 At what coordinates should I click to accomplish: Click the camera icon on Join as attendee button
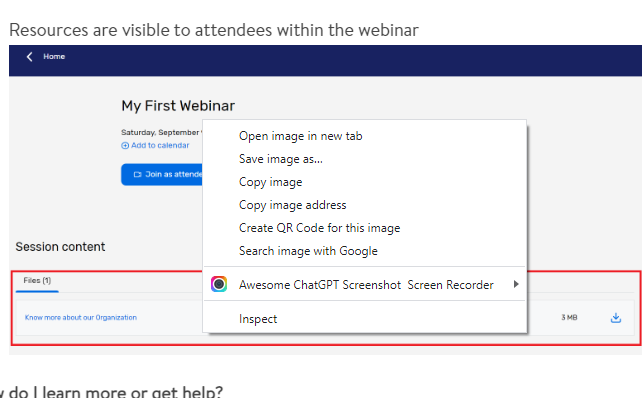(138, 174)
